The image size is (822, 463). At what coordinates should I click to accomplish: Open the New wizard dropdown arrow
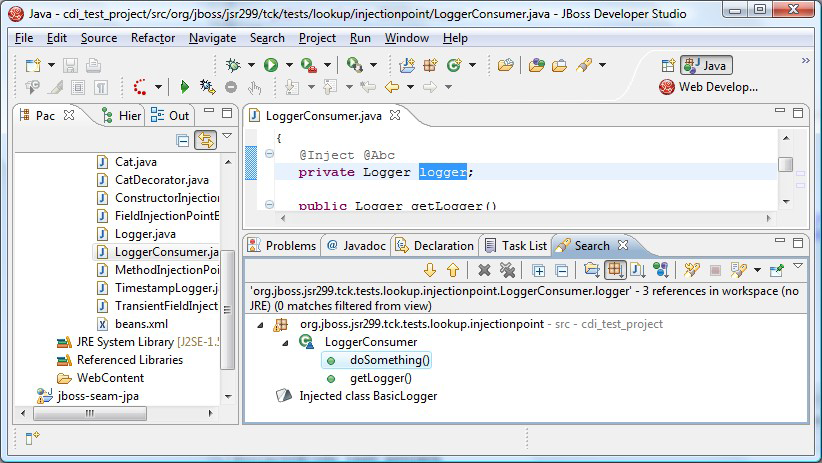(51, 65)
